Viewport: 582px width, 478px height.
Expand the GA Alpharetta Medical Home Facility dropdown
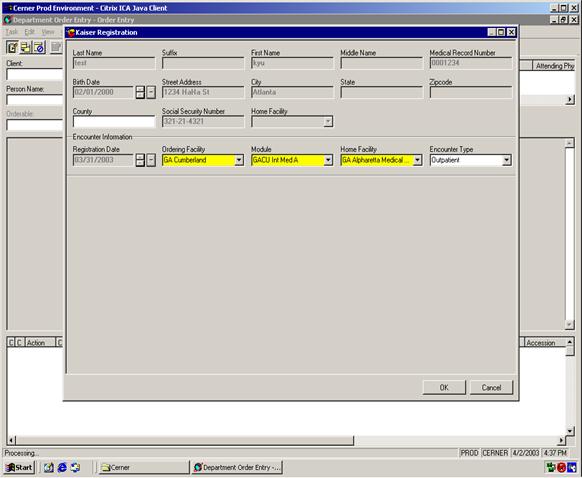click(x=418, y=160)
